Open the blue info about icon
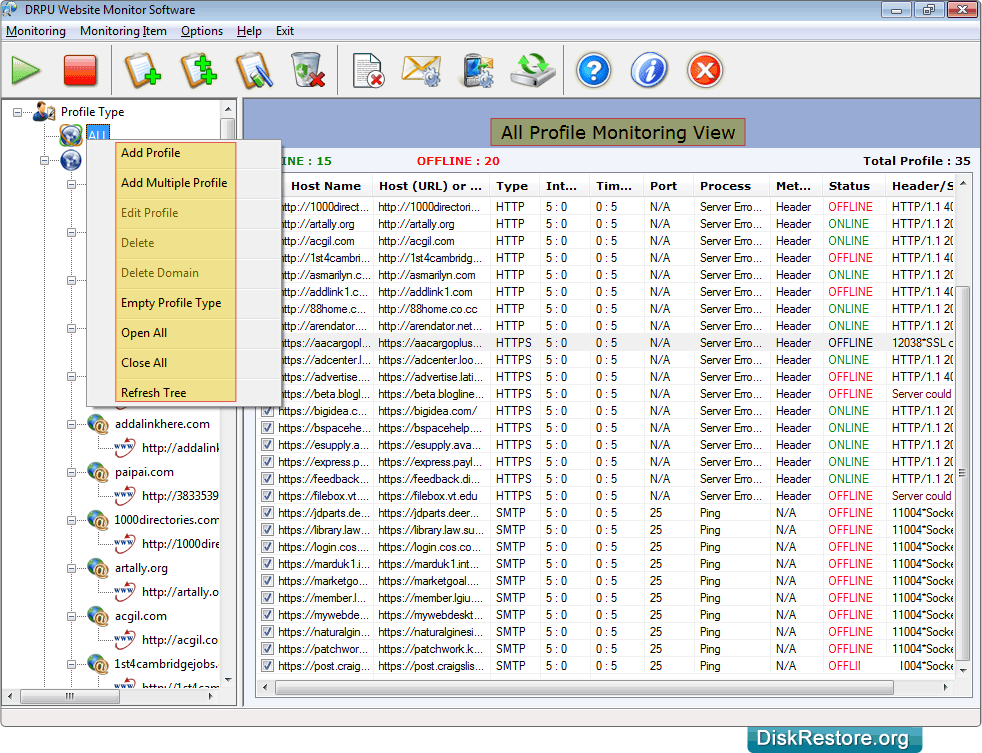 (x=649, y=70)
